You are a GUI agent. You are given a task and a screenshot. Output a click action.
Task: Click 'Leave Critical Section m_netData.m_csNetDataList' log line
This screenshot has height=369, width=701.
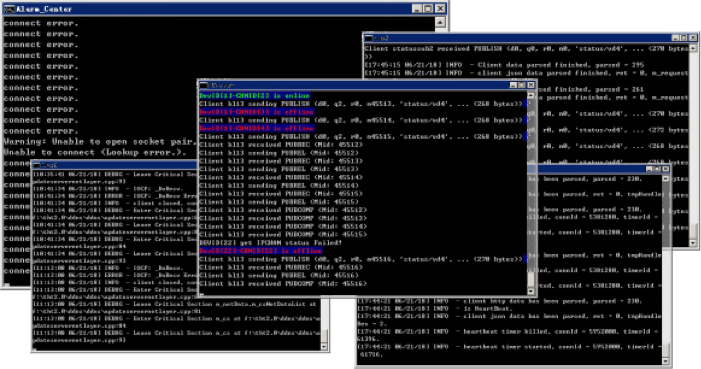pos(175,304)
